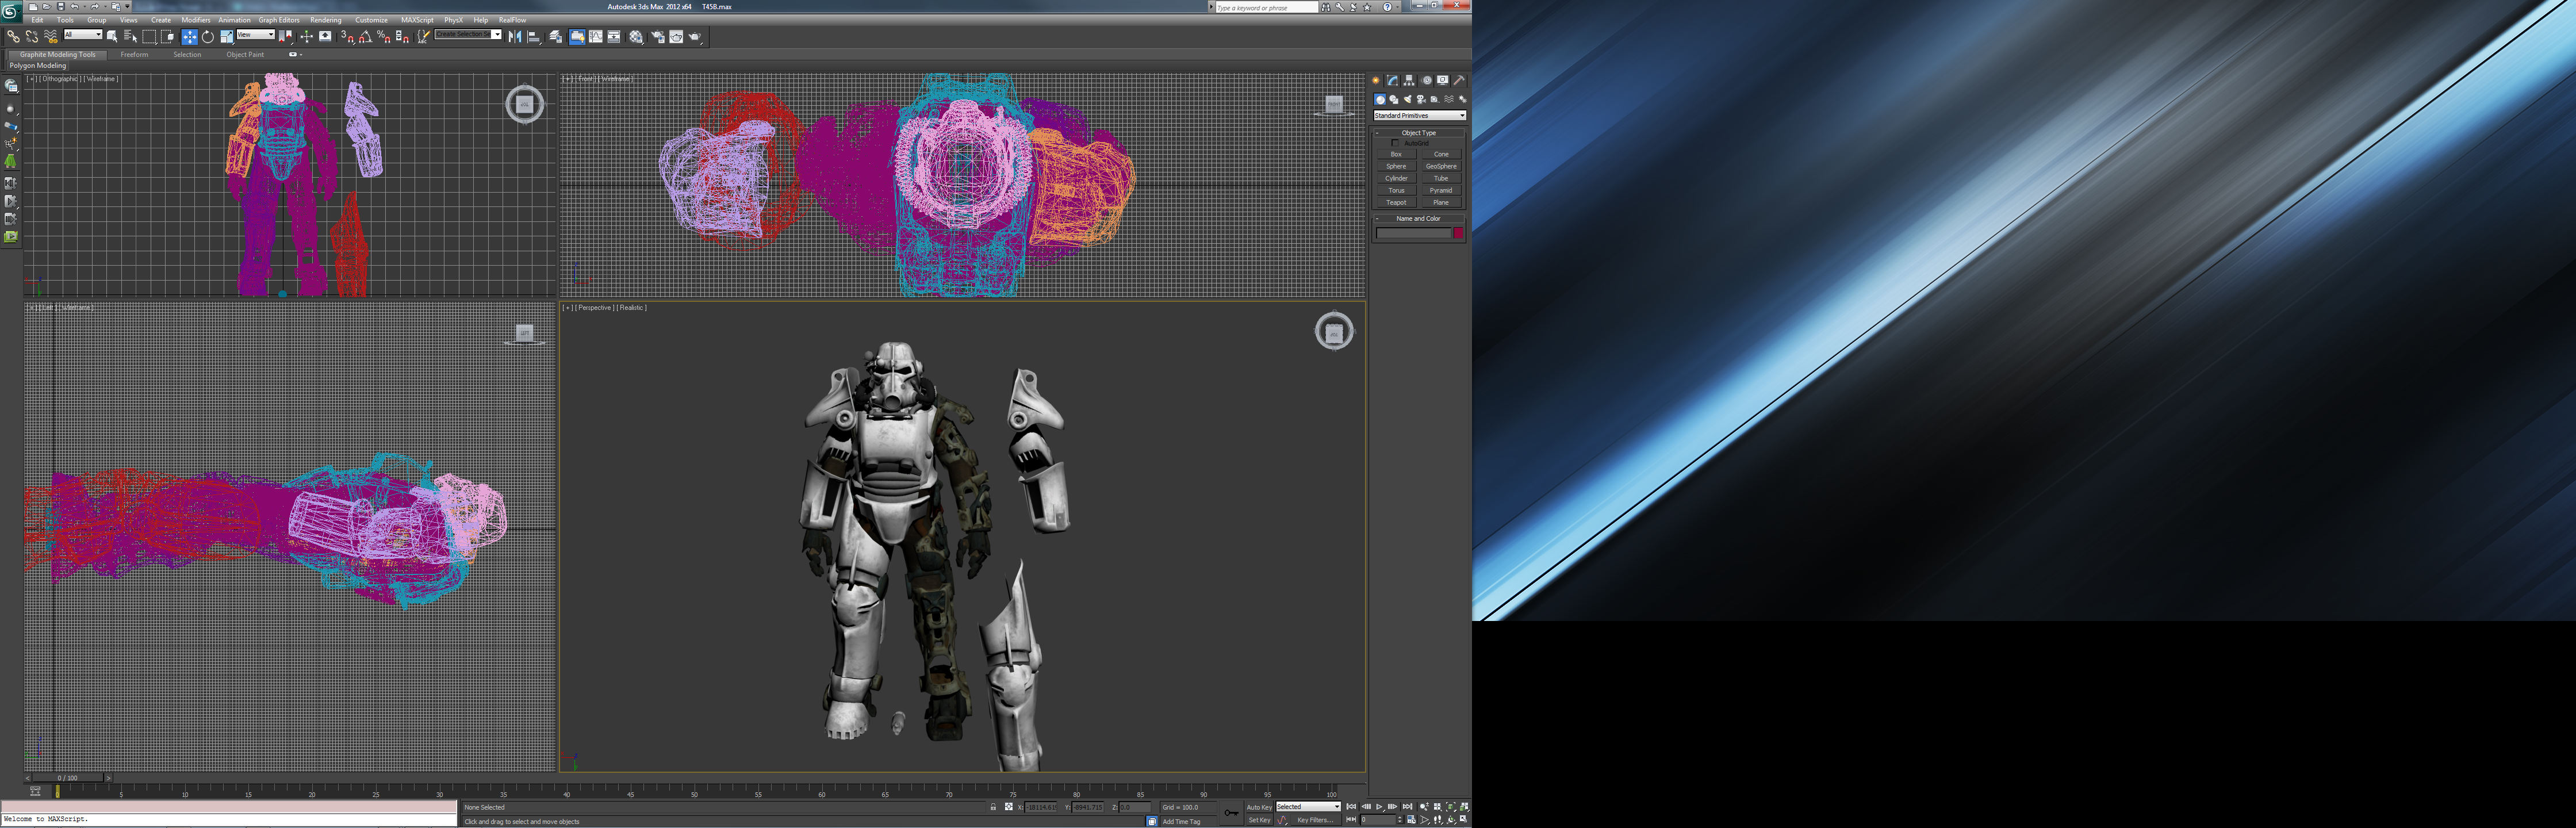The width and height of the screenshot is (2576, 828).
Task: Click the Box primitive button
Action: [x=1396, y=154]
